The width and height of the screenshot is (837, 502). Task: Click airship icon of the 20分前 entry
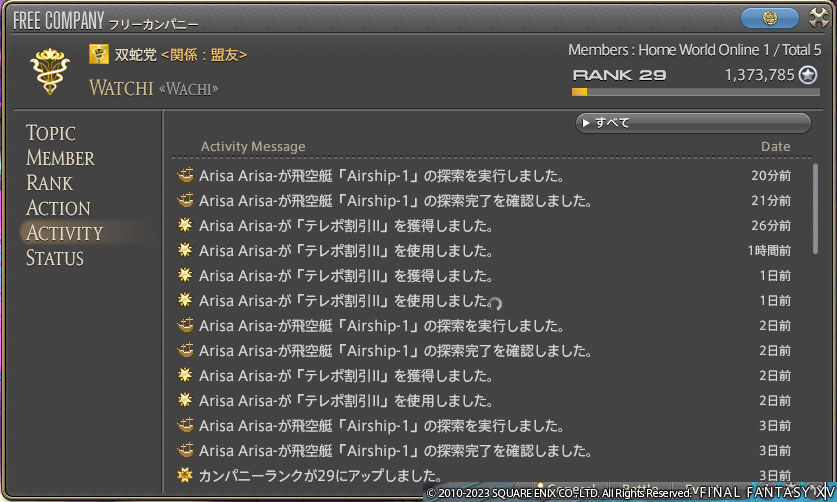[185, 175]
